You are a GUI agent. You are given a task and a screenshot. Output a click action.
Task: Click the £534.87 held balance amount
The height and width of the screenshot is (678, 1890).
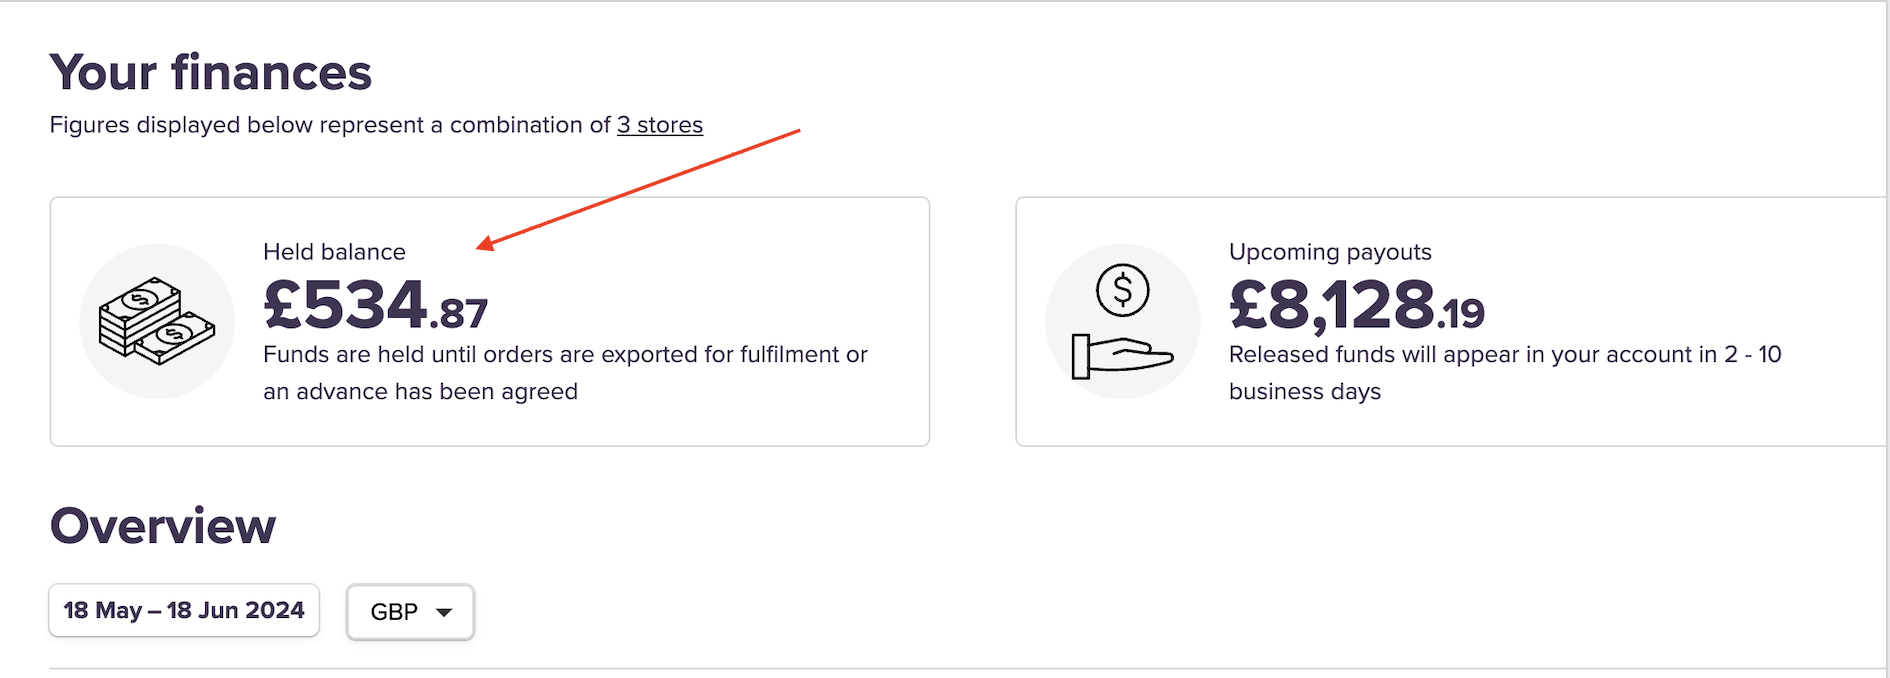tap(375, 305)
